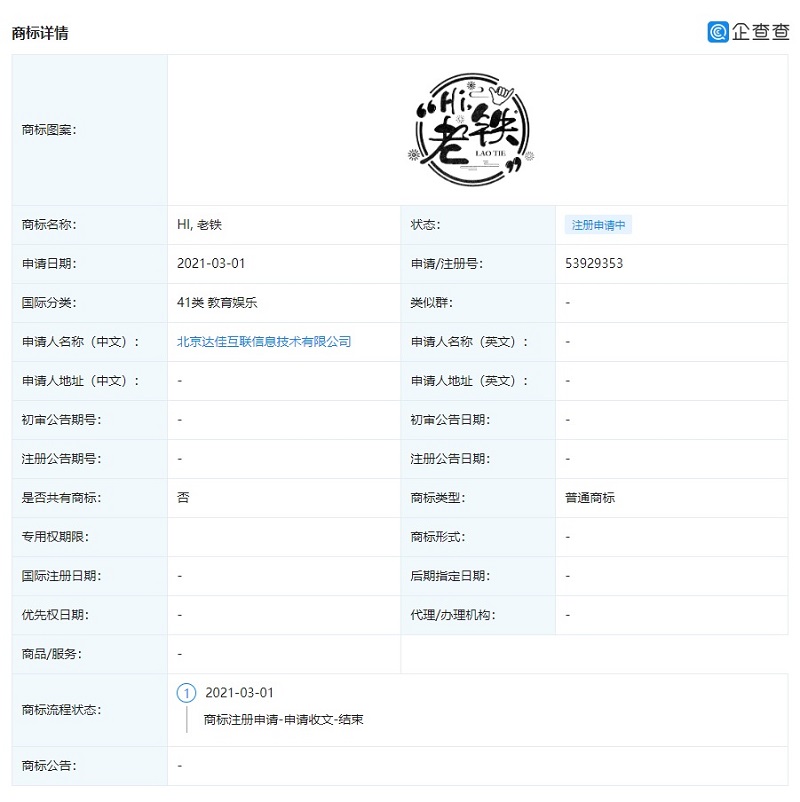Click the 申请人名称(英文) label
Image resolution: width=800 pixels, height=802 pixels.
pos(470,342)
